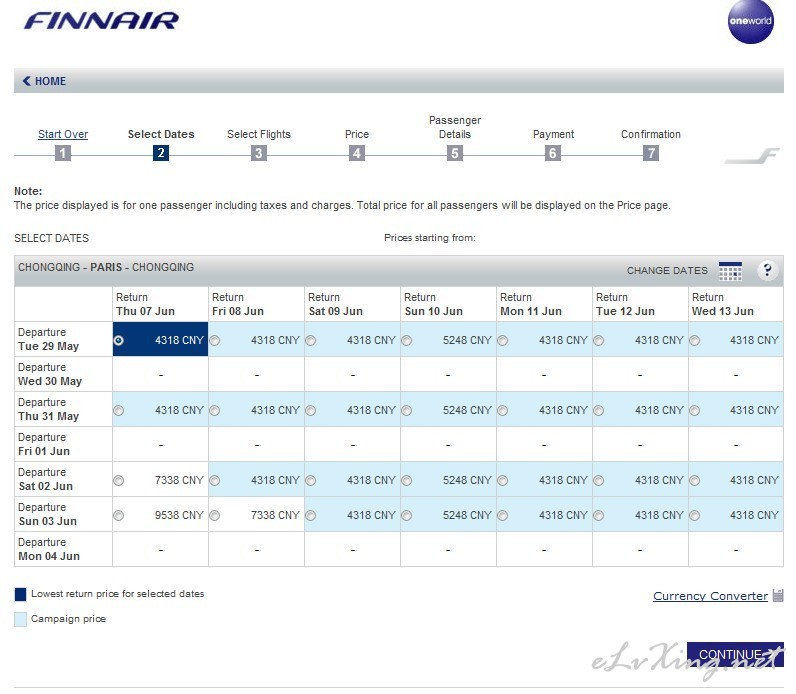This screenshot has width=796, height=694.
Task: Select Tue 29 May, return Sun 10 Jun radio
Action: (407, 340)
